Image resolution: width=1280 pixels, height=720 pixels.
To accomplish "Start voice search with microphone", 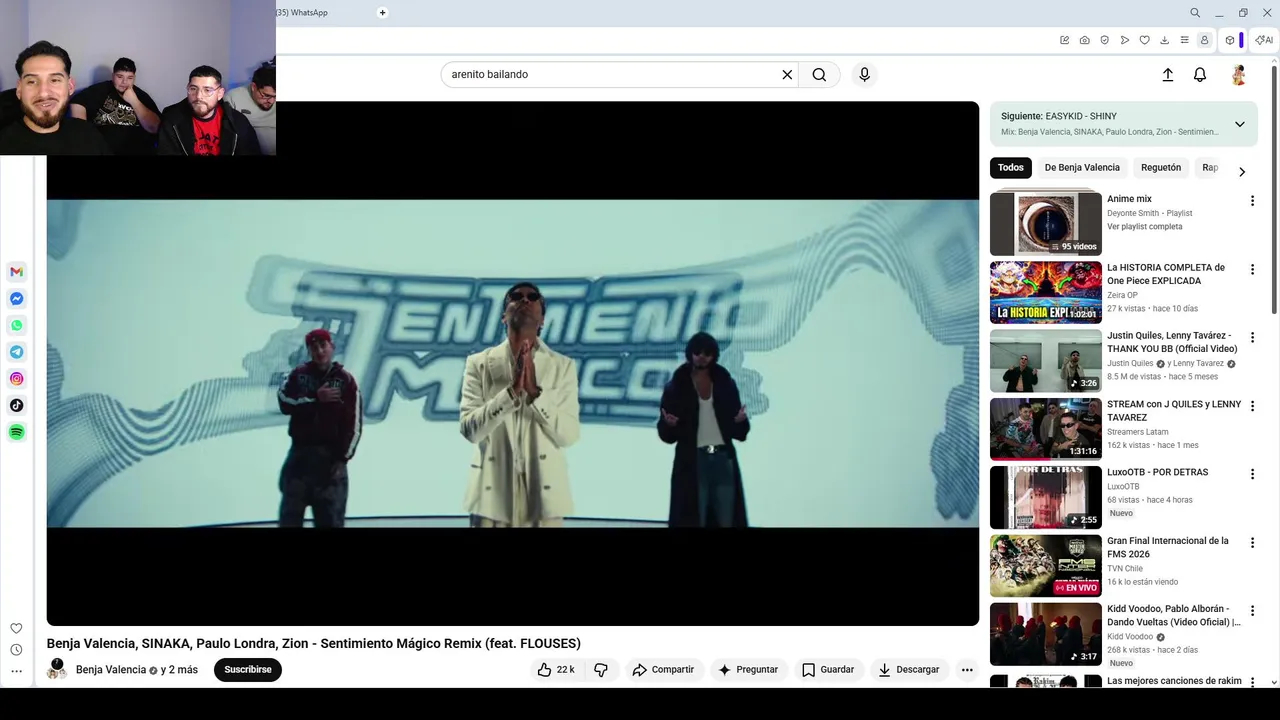I will [x=864, y=75].
